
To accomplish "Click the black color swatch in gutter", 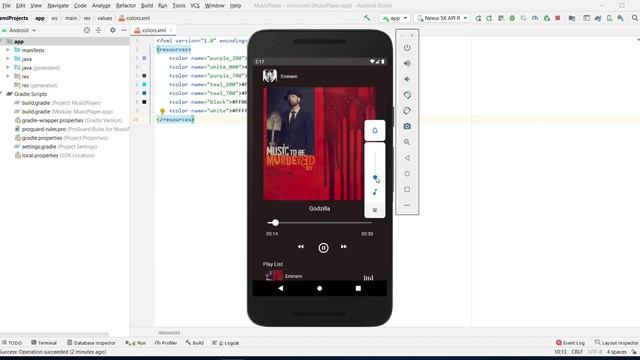I will tap(144, 102).
